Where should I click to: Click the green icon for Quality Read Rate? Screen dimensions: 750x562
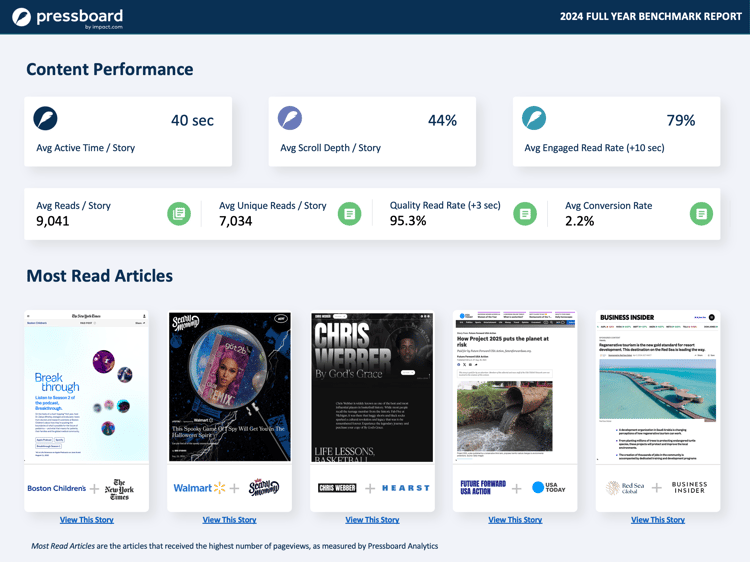point(525,213)
